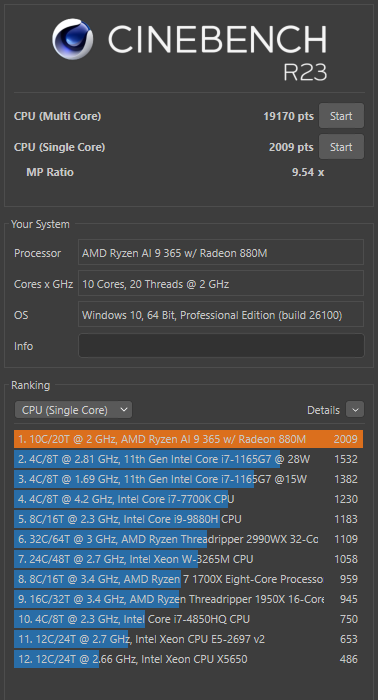Select the top-ranked Ryzen AI 9 365 entry

(188, 439)
